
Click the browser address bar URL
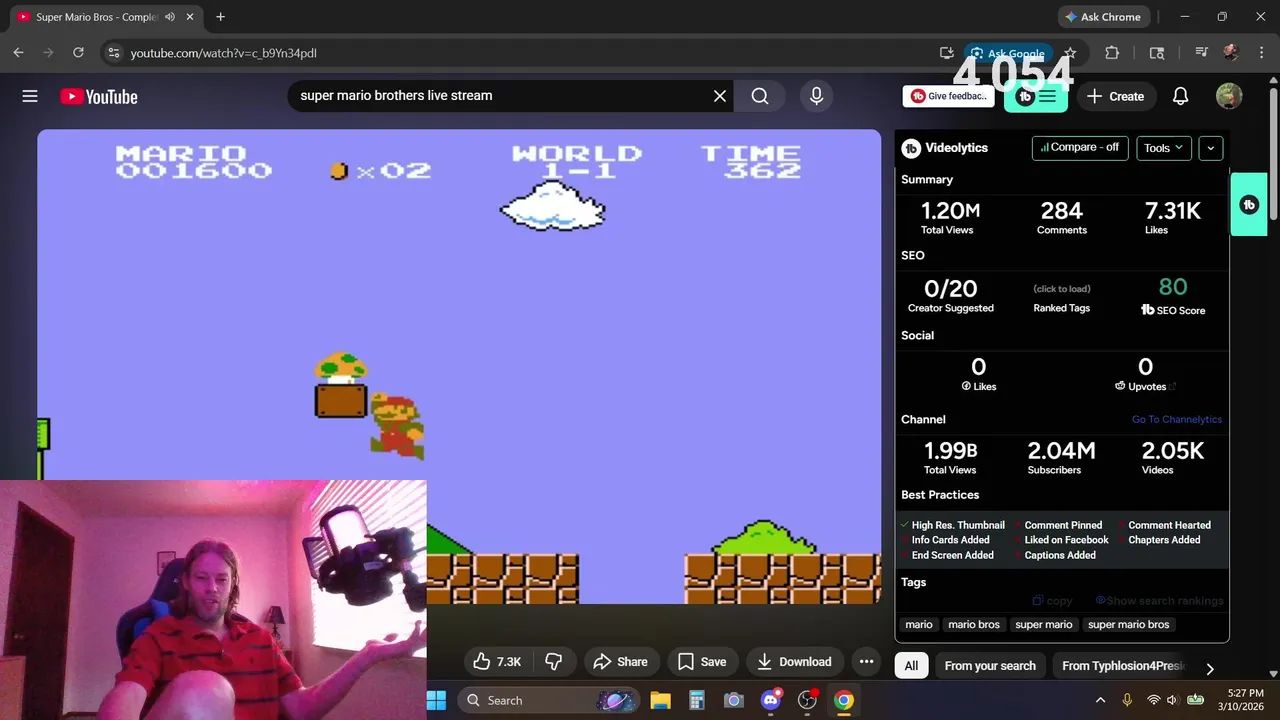(x=224, y=53)
